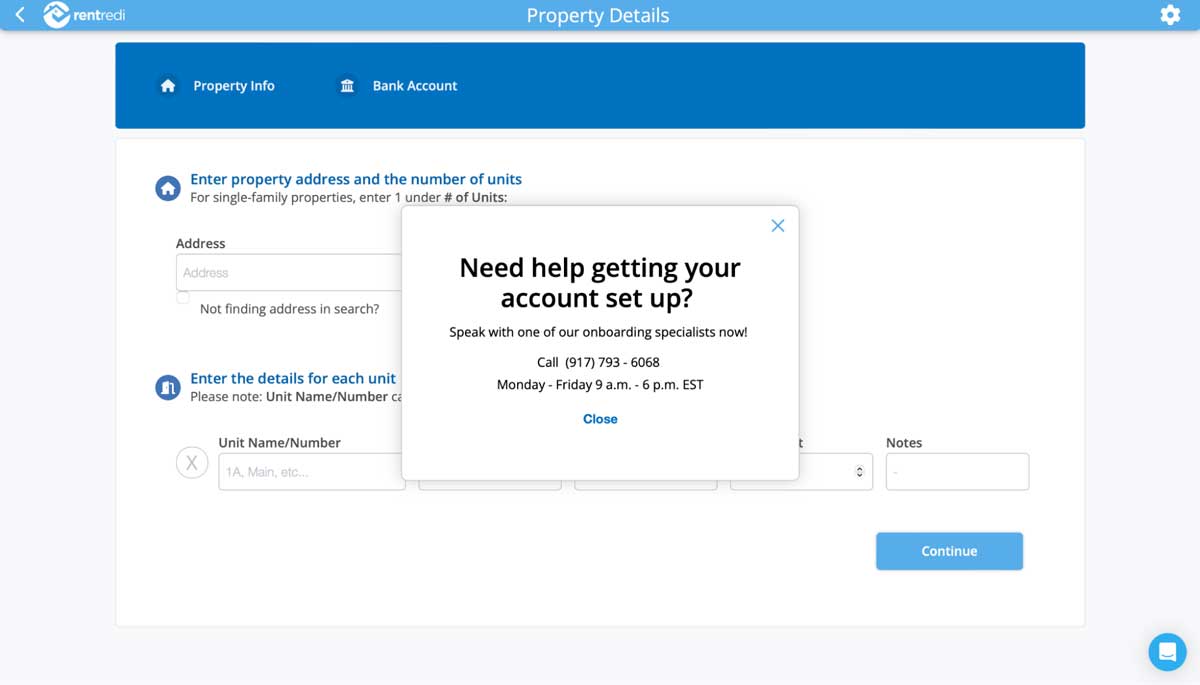Click the home icon beside property address section
This screenshot has height=685, width=1200.
(167, 187)
